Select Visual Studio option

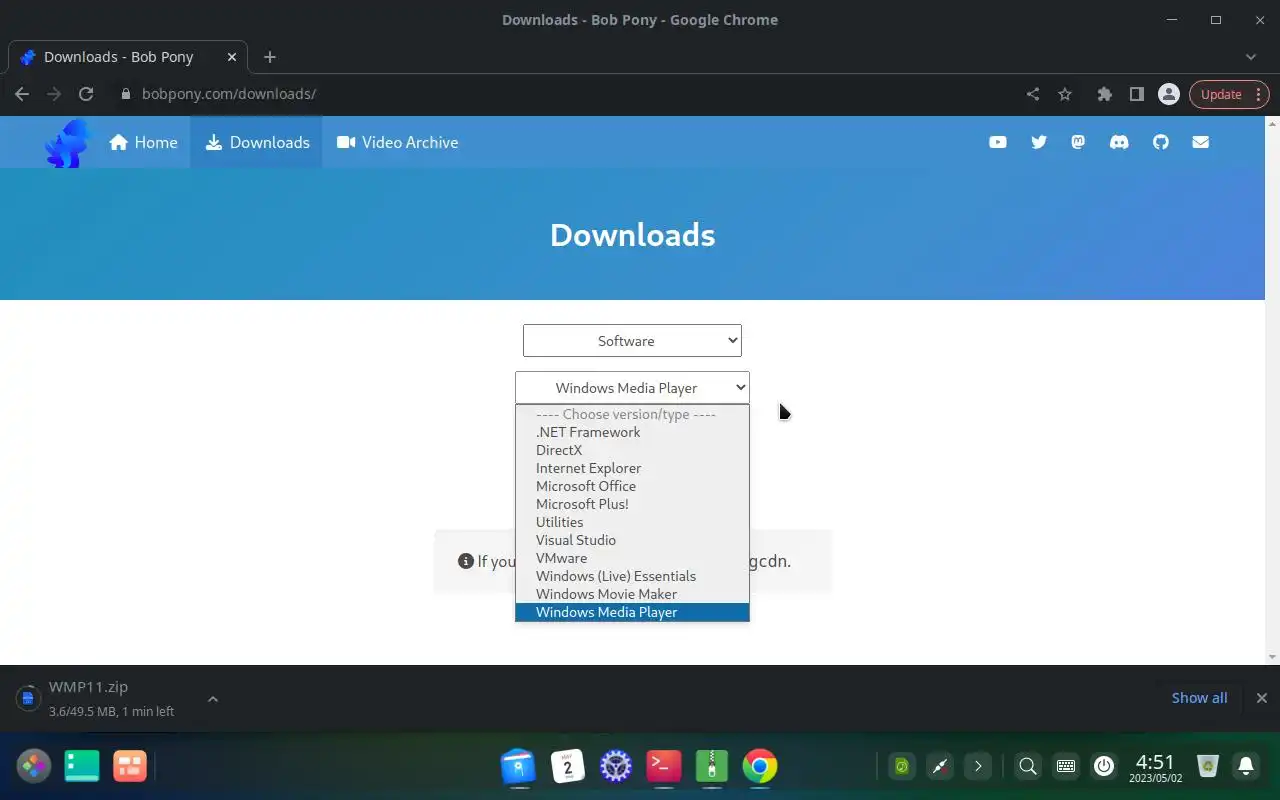[x=632, y=540]
